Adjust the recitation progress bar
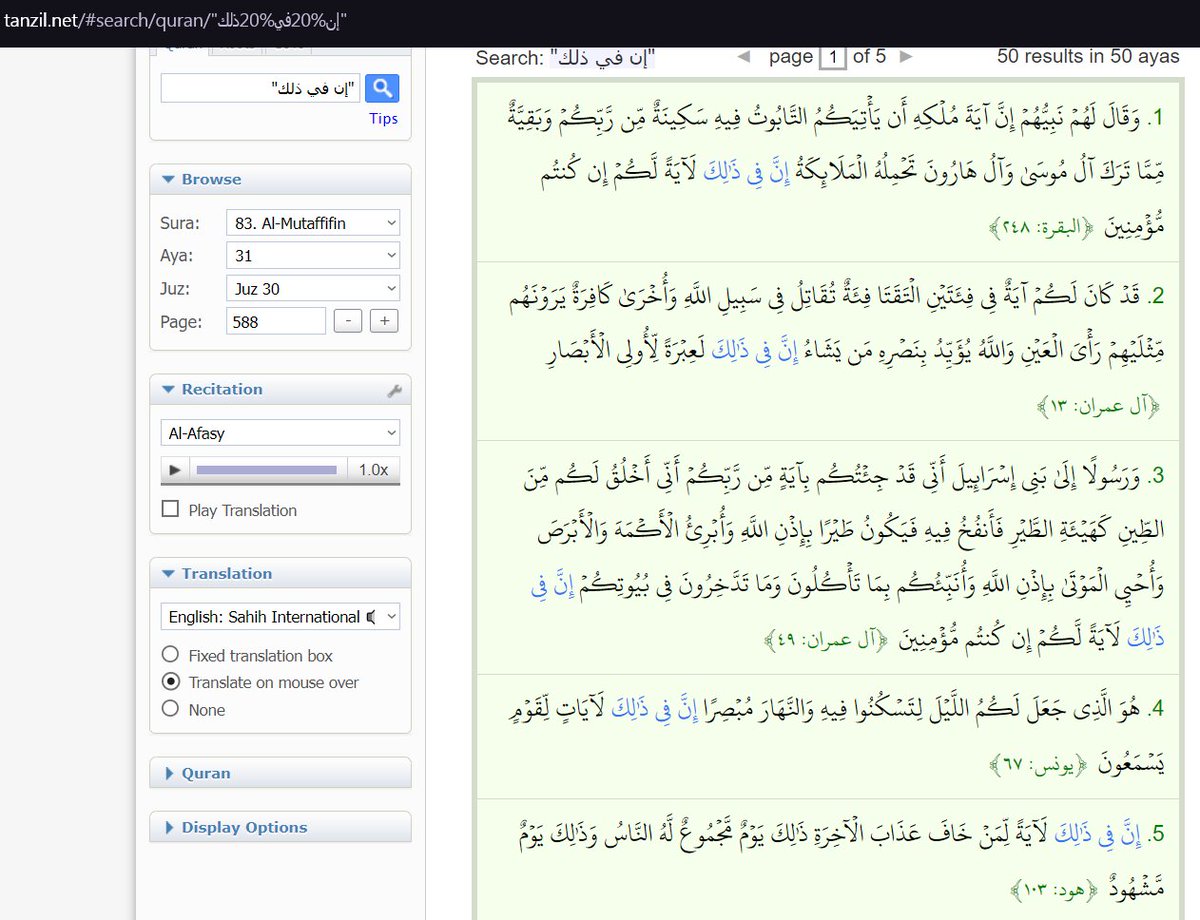The height and width of the screenshot is (920, 1200). click(x=266, y=469)
